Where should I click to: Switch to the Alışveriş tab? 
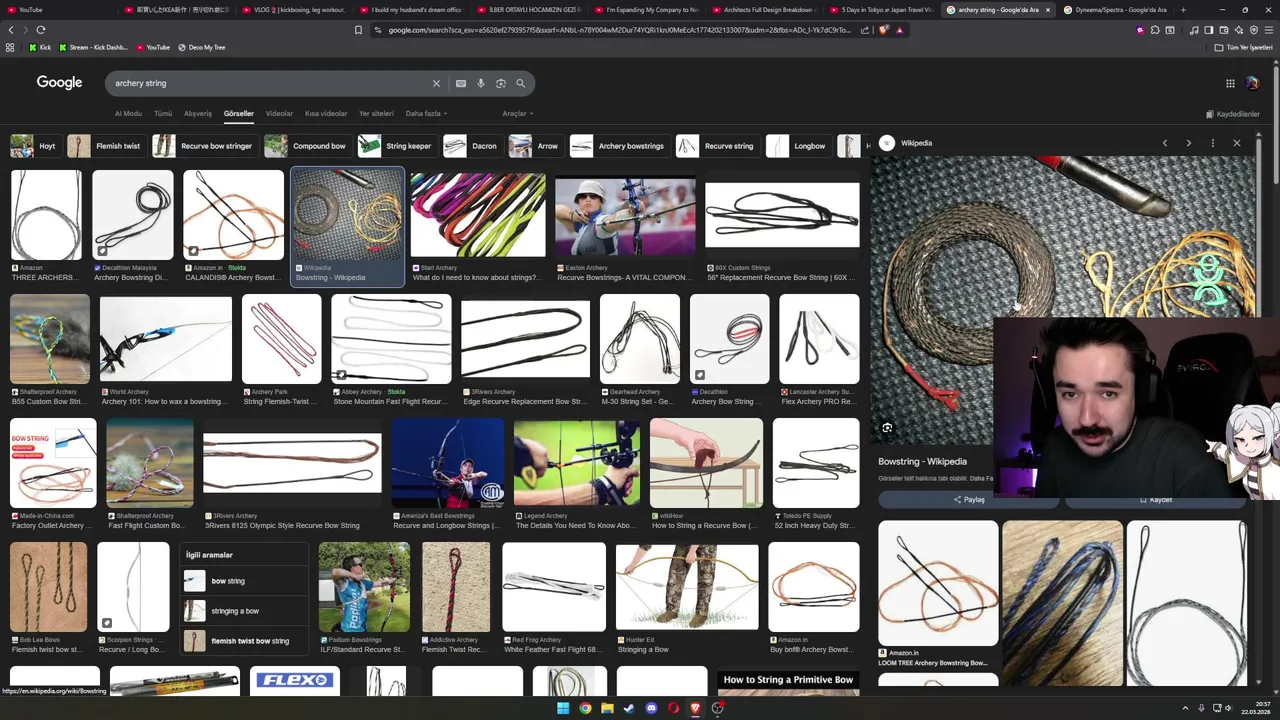(198, 114)
